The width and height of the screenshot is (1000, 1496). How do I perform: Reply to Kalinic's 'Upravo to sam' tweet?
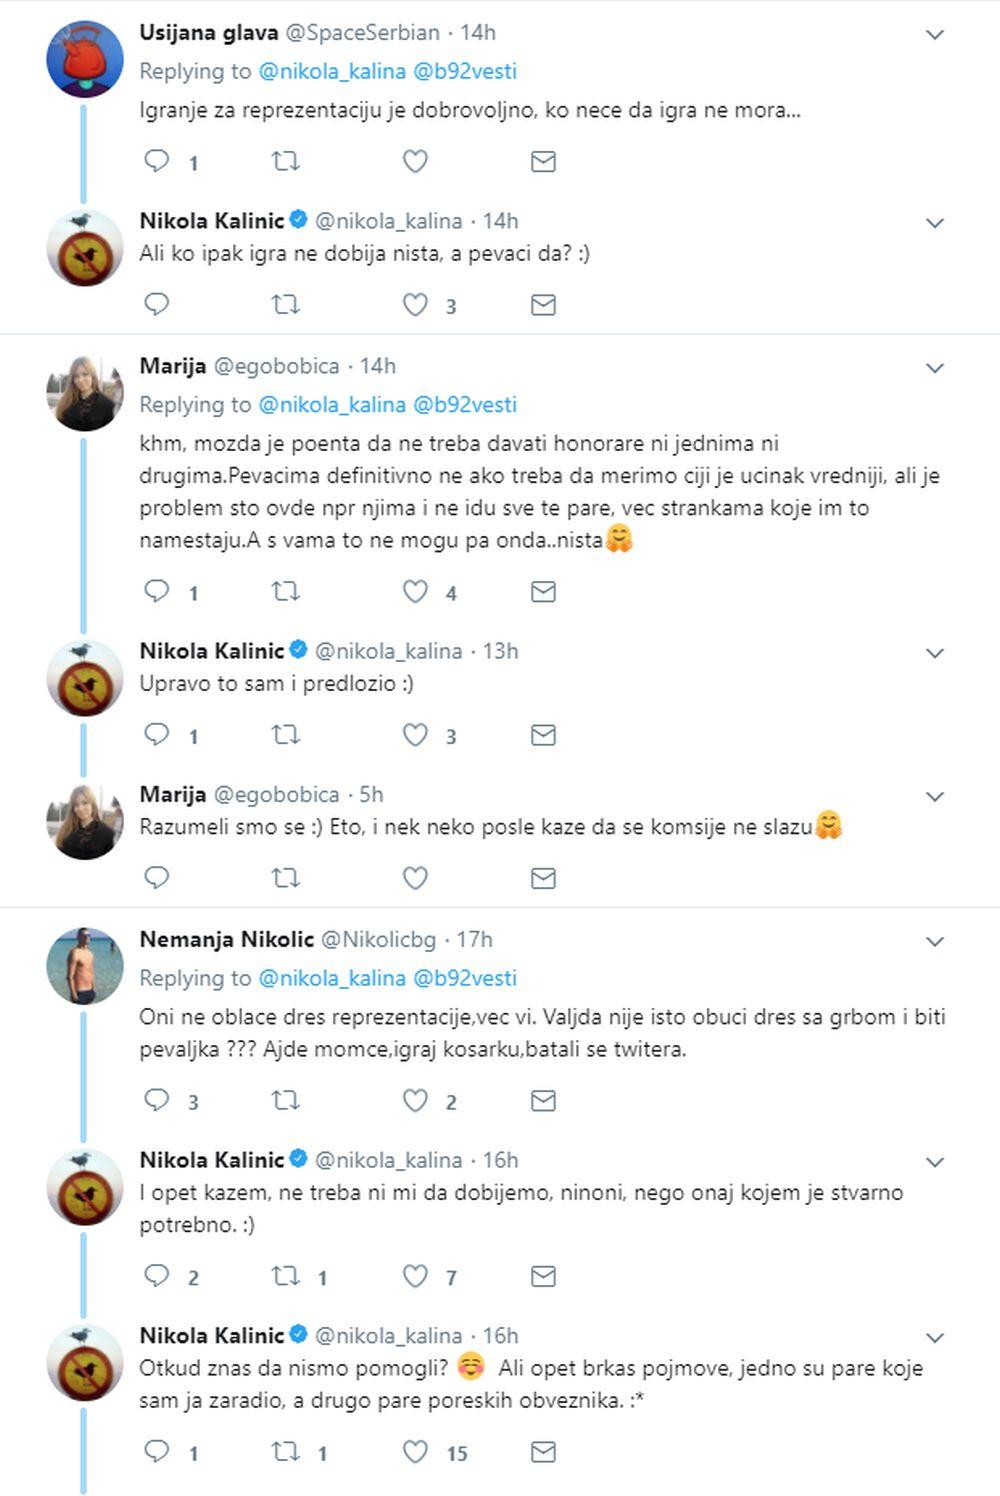coord(157,735)
